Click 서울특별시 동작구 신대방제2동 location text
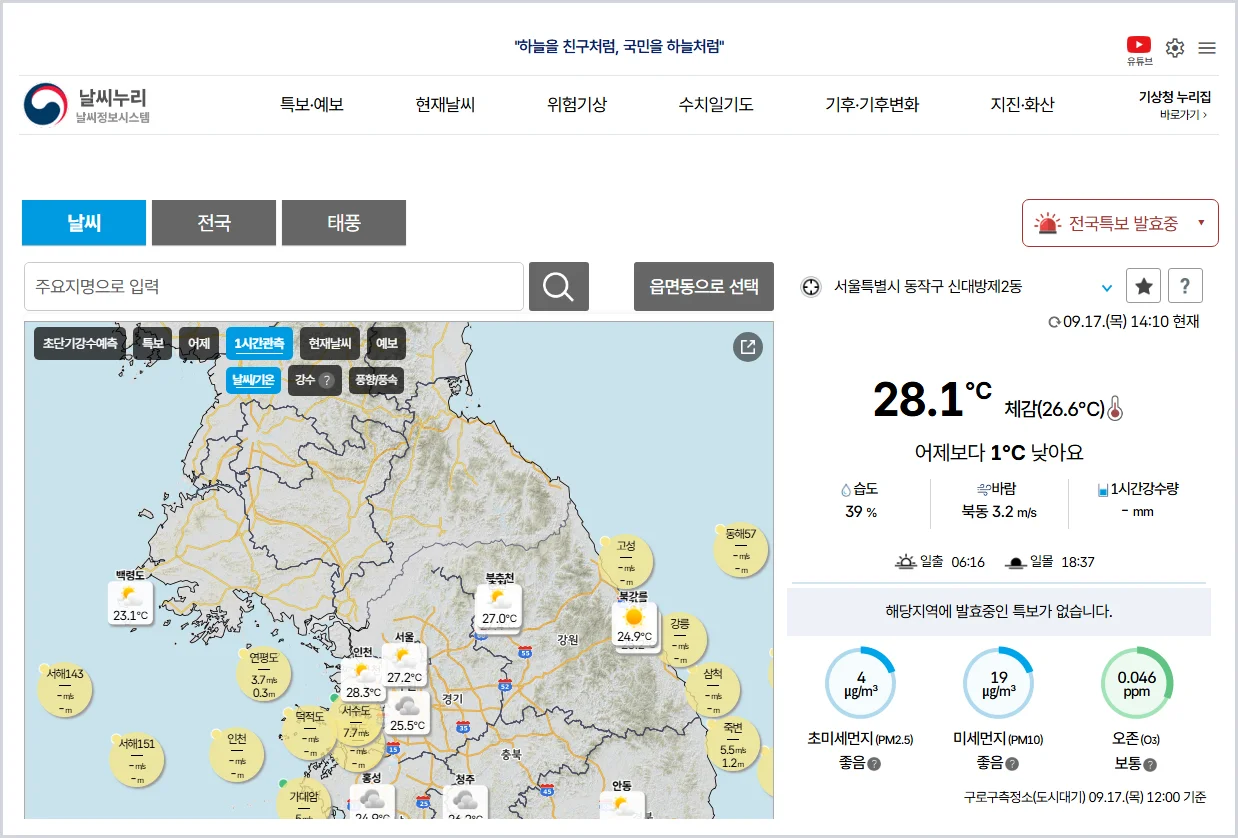The height and width of the screenshot is (838, 1238). (928, 287)
